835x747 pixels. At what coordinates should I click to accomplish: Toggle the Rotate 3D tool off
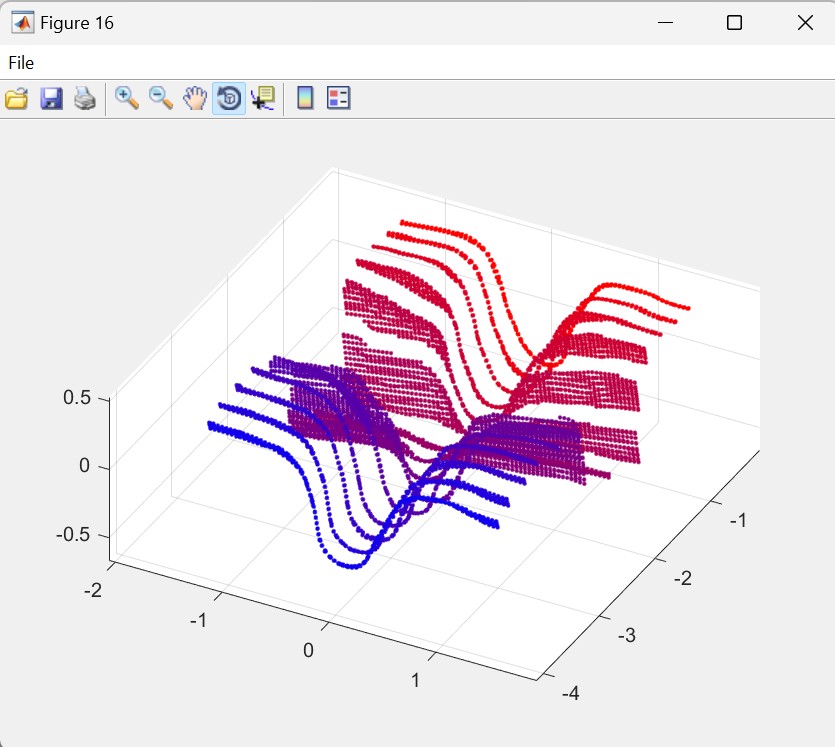point(229,98)
